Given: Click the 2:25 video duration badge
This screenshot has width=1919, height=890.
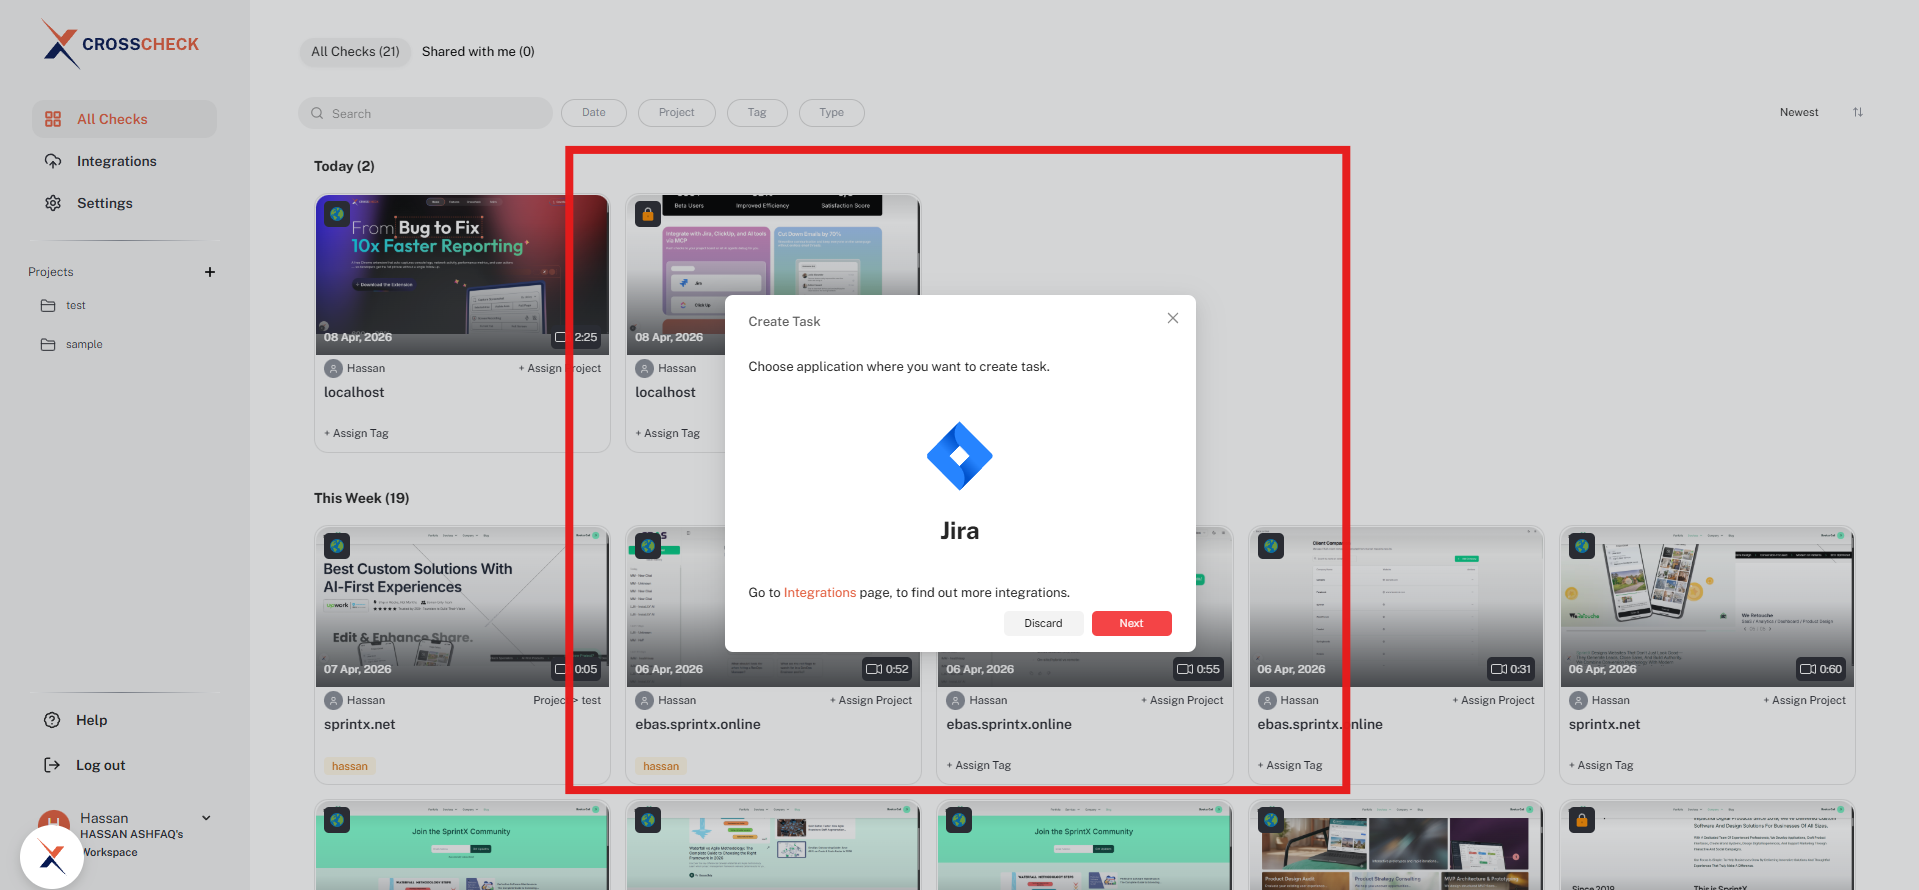Looking at the screenshot, I should click(577, 337).
